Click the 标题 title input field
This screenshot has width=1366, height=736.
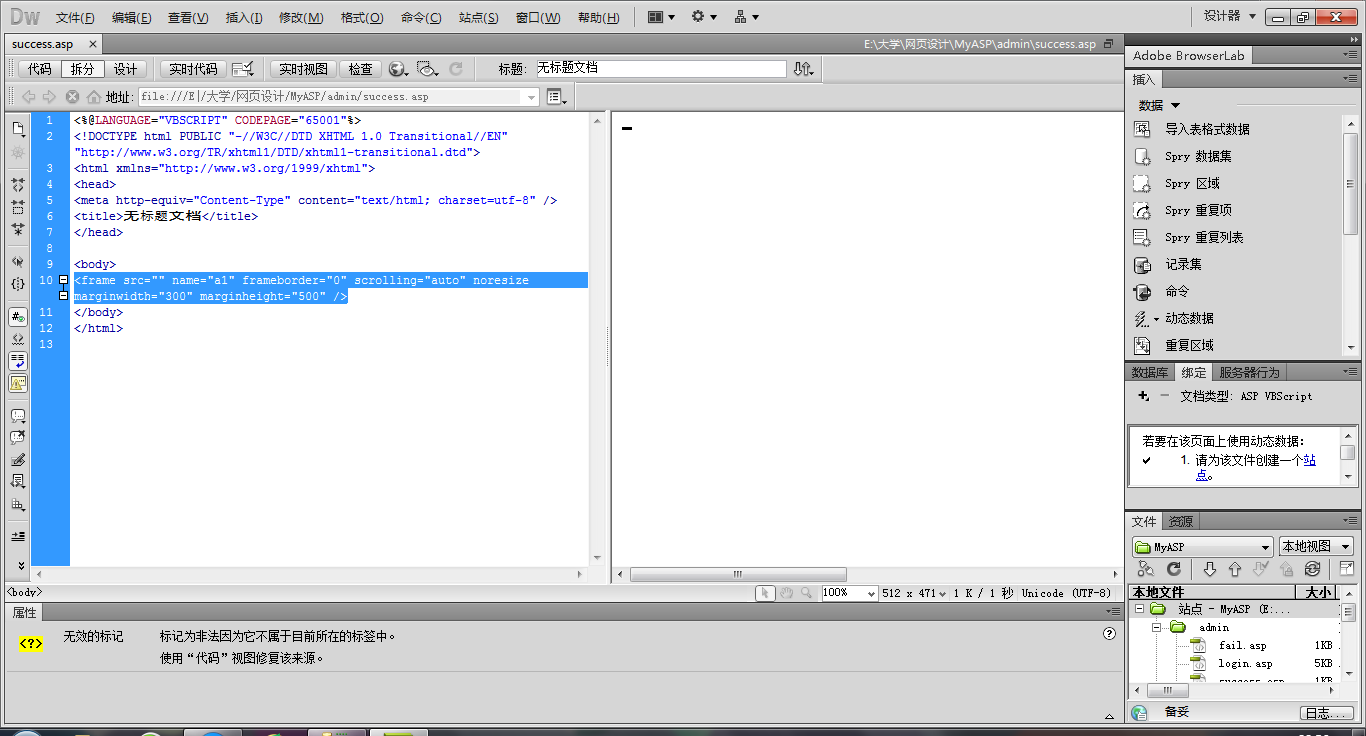coord(660,68)
